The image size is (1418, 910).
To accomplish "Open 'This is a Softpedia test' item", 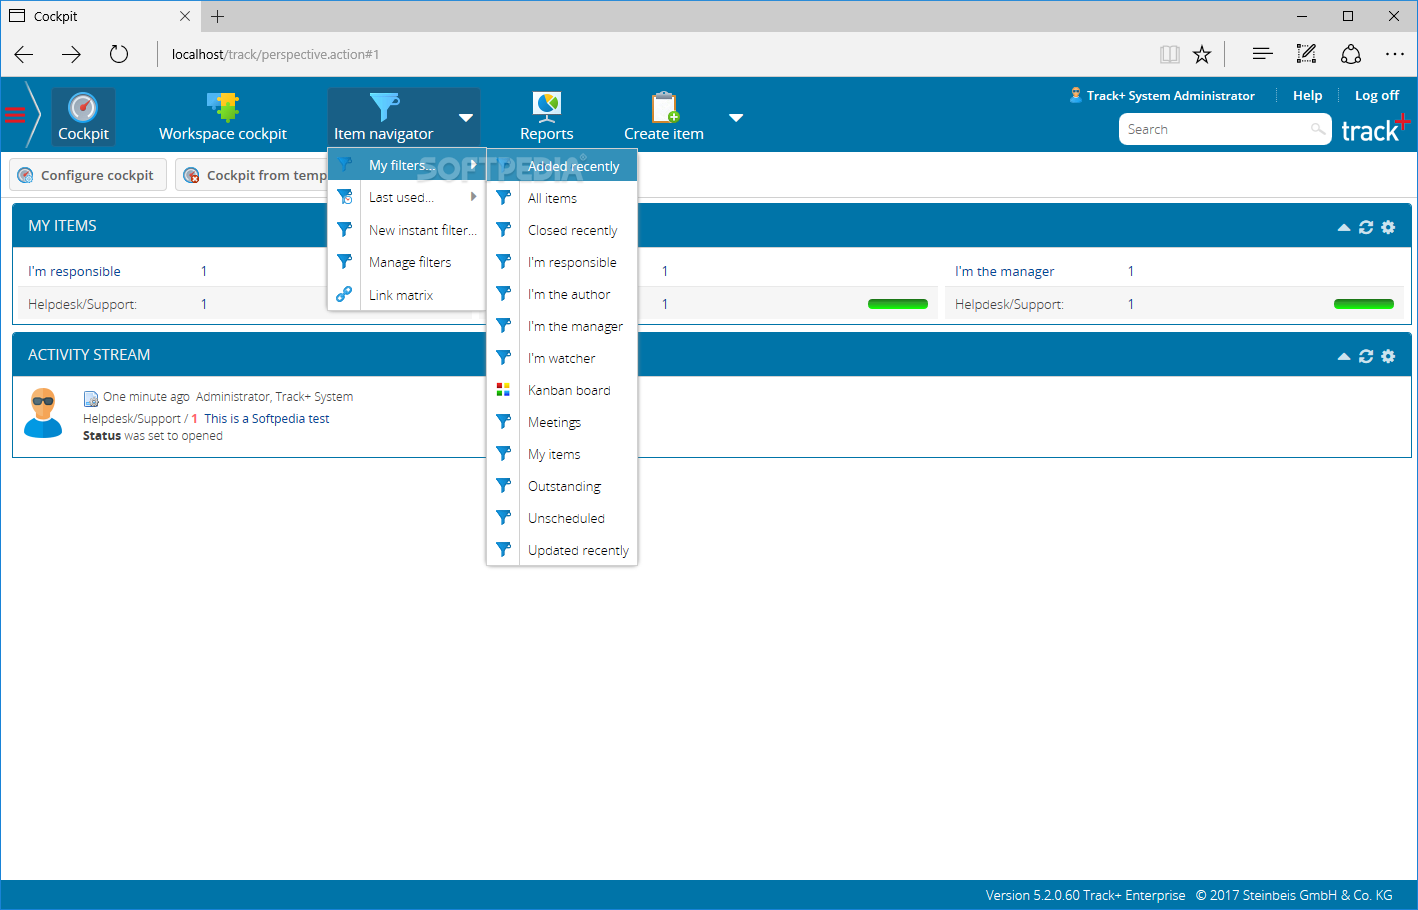I will point(267,419).
